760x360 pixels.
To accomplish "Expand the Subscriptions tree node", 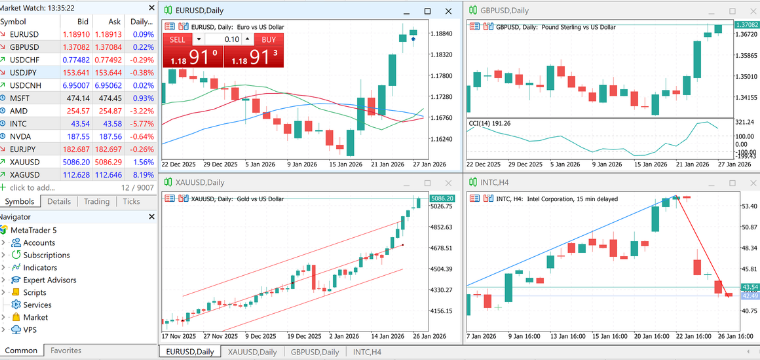I will (x=3, y=255).
